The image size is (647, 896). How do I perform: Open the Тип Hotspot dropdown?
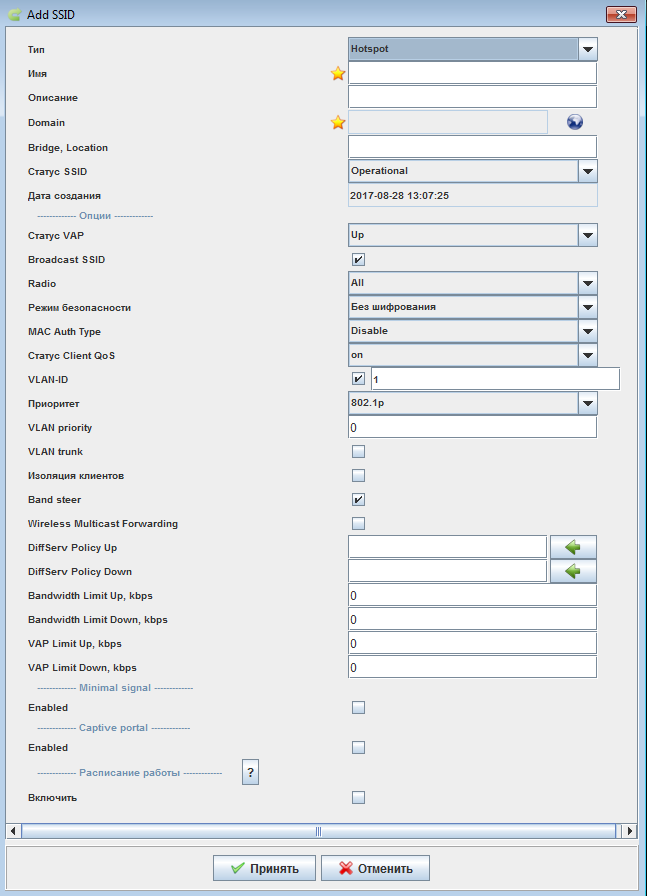click(x=587, y=49)
